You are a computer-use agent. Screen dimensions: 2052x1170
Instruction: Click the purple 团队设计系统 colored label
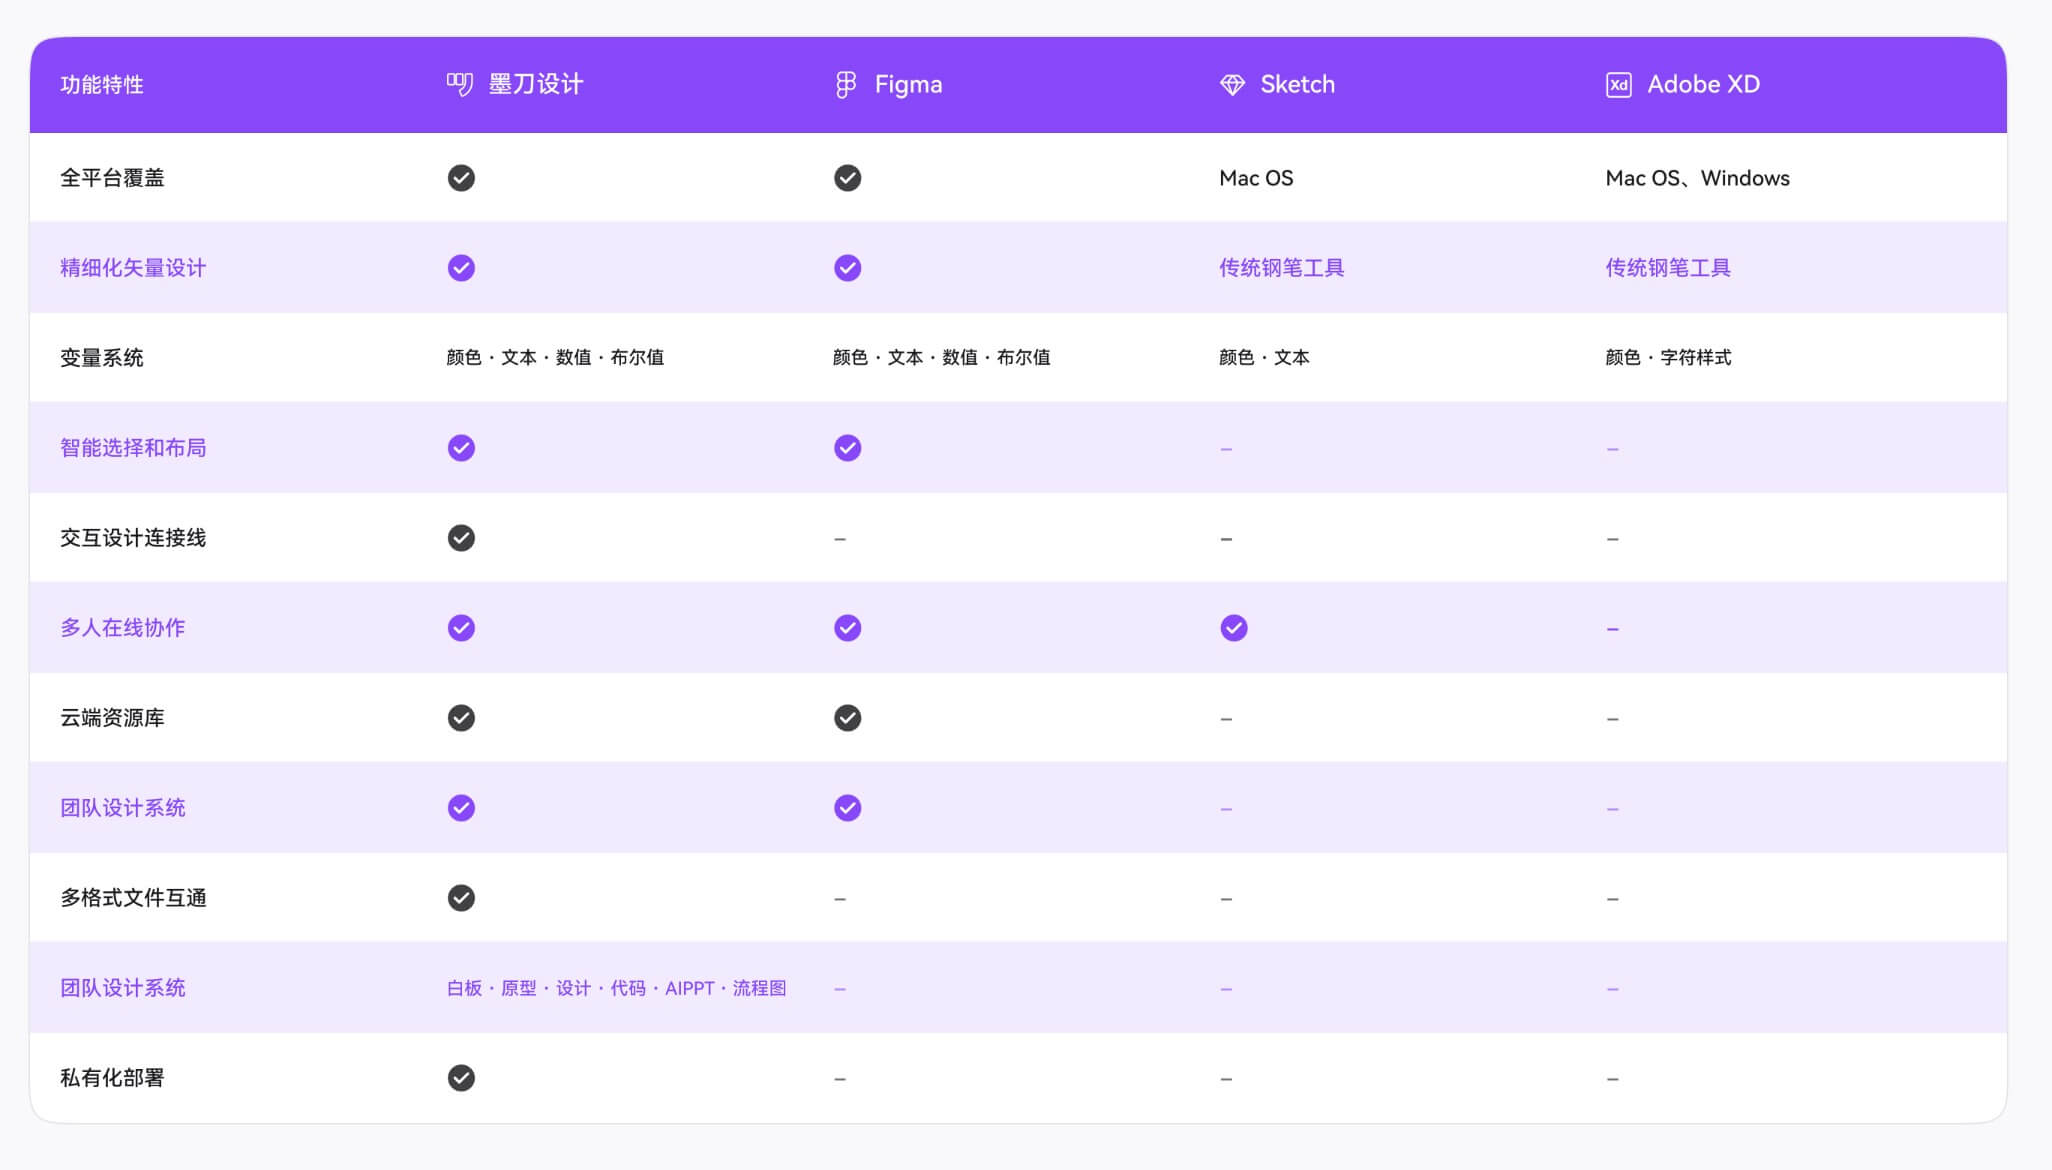tap(122, 807)
